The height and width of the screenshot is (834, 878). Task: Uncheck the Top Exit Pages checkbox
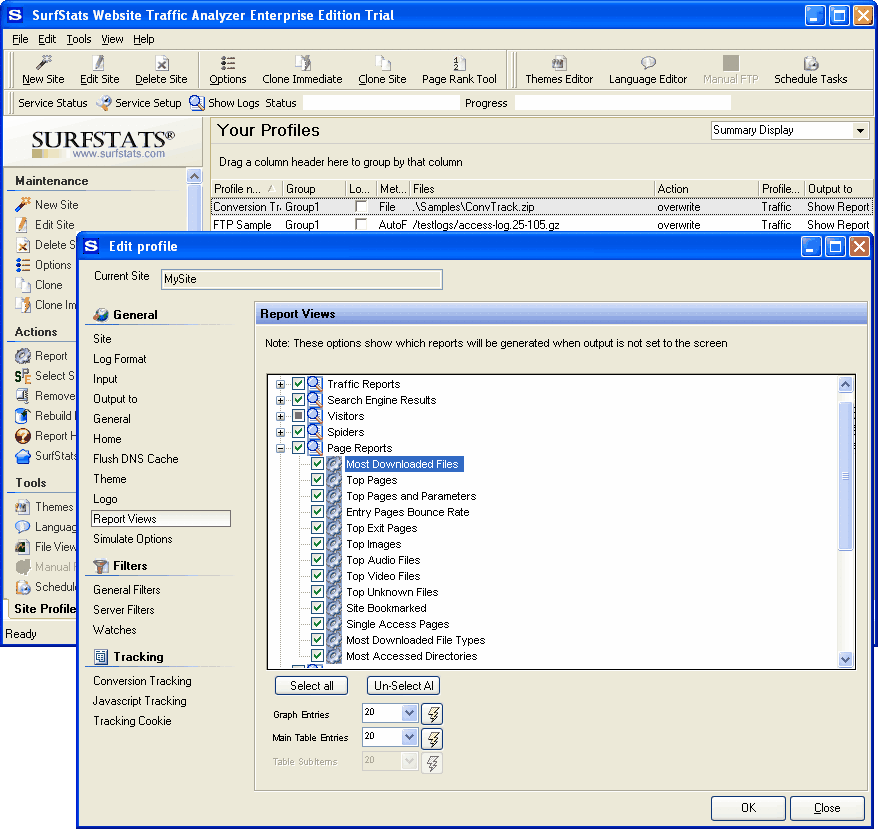(x=317, y=528)
